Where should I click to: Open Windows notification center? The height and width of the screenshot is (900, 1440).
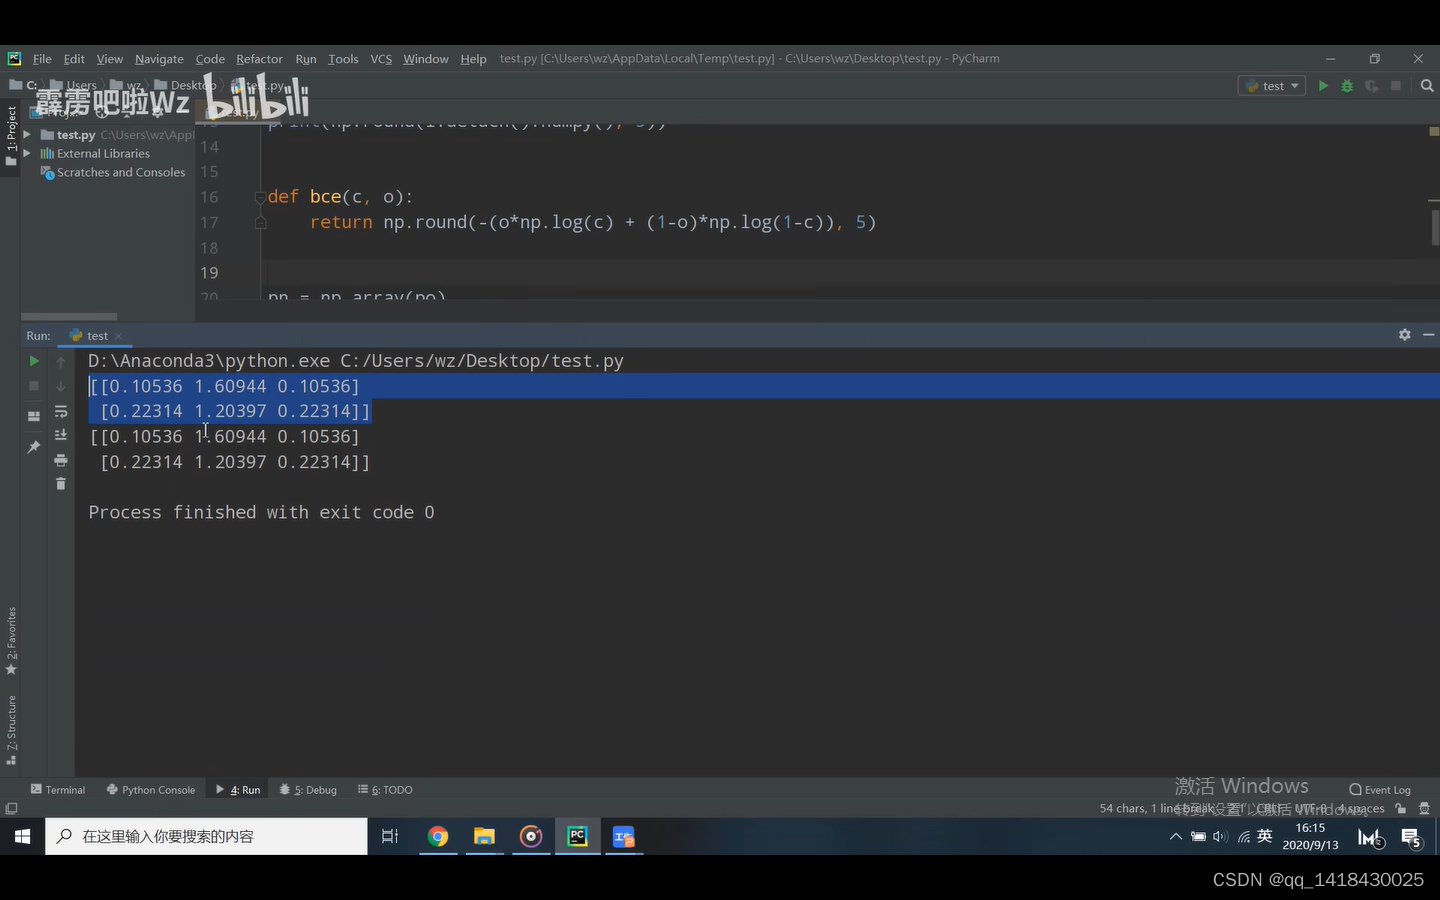pyautogui.click(x=1411, y=838)
